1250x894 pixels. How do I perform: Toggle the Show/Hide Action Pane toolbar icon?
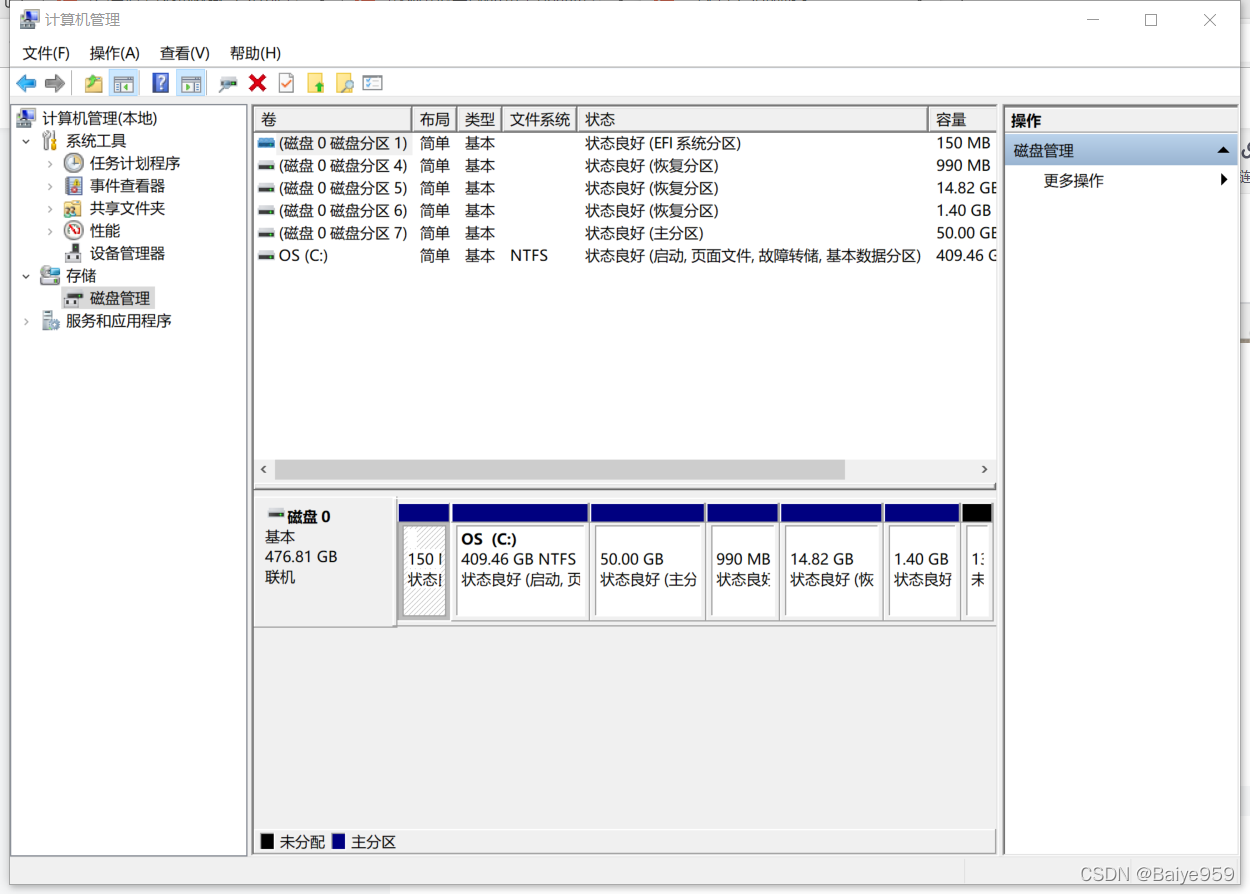coord(190,84)
